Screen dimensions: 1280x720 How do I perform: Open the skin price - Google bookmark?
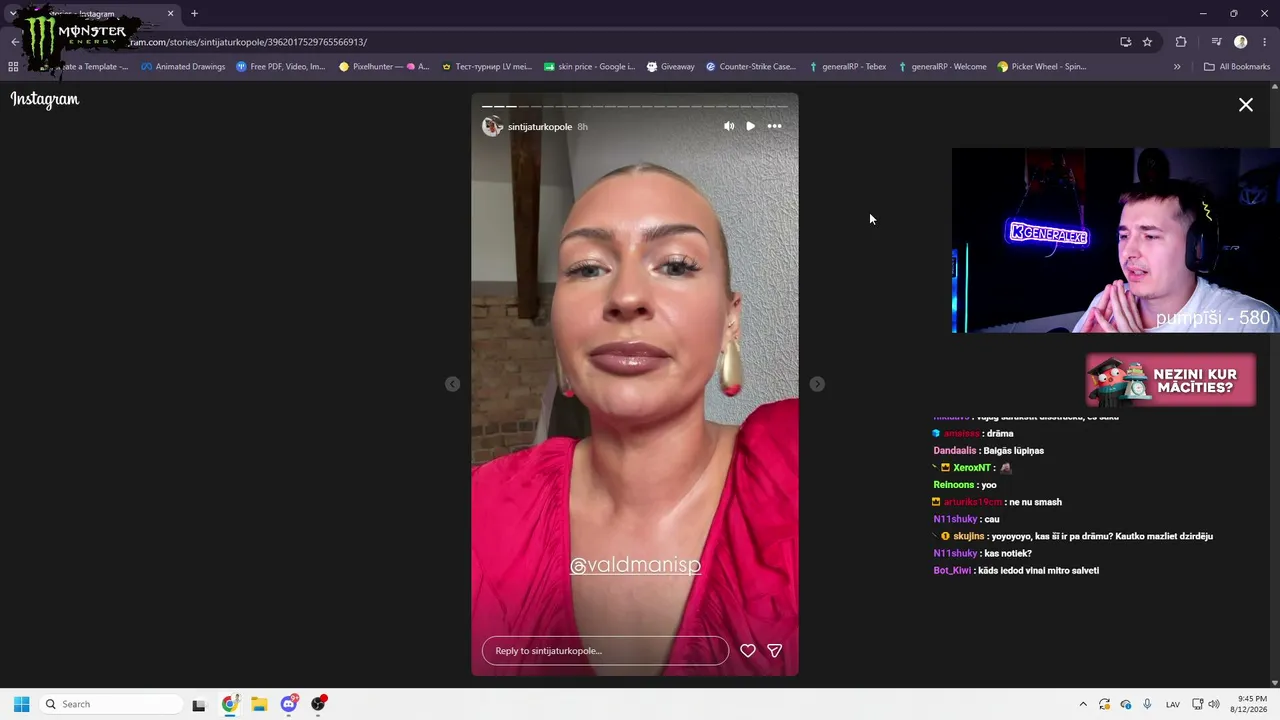[590, 67]
